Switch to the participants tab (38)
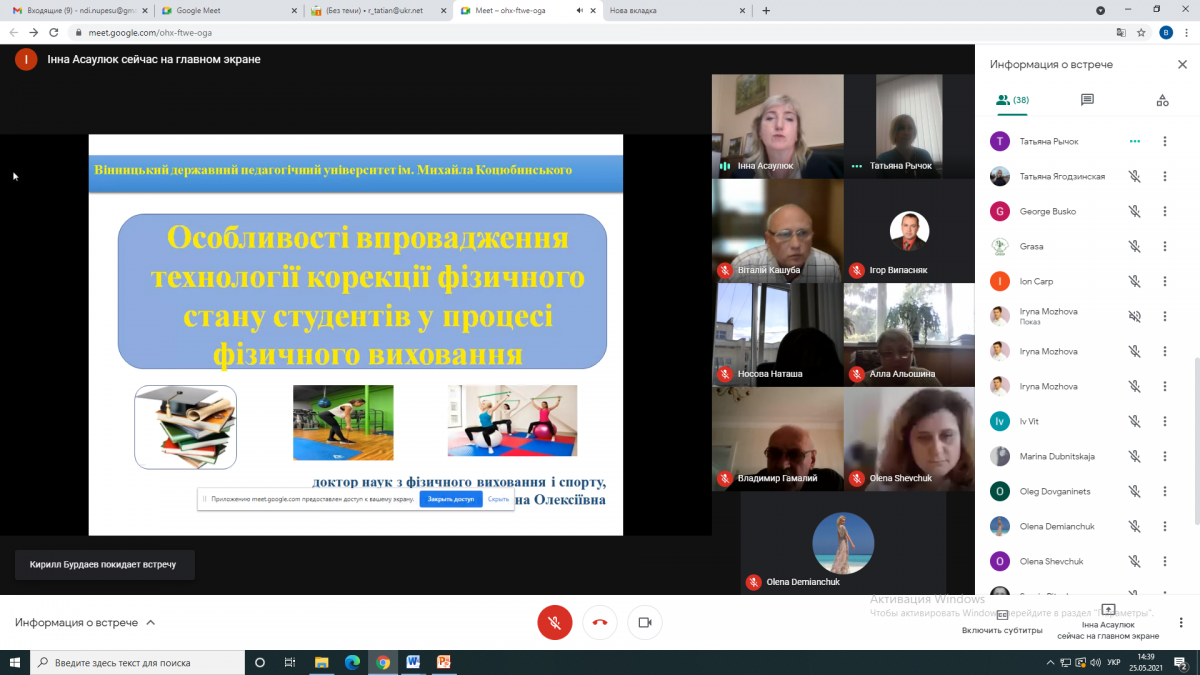1200x675 pixels. pos(1012,100)
